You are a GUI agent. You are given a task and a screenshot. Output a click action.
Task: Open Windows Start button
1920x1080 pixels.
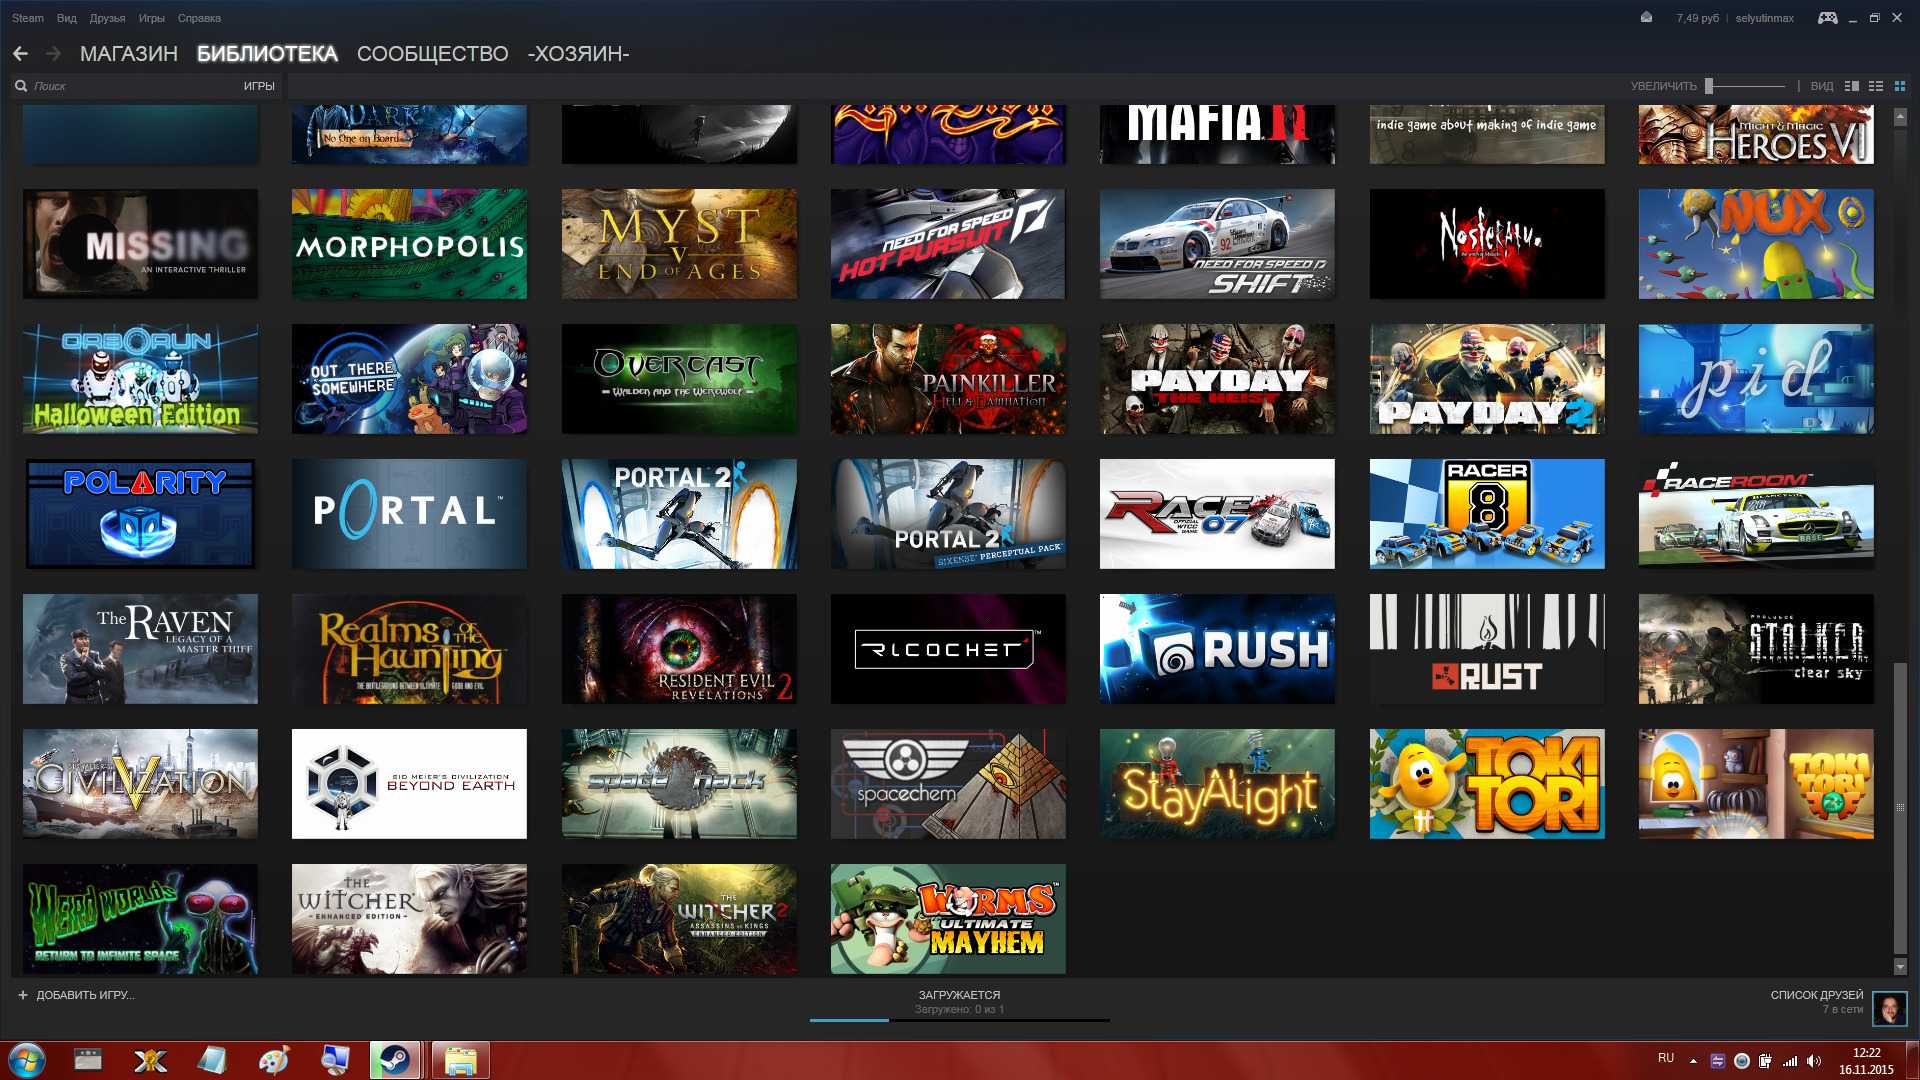[26, 1060]
